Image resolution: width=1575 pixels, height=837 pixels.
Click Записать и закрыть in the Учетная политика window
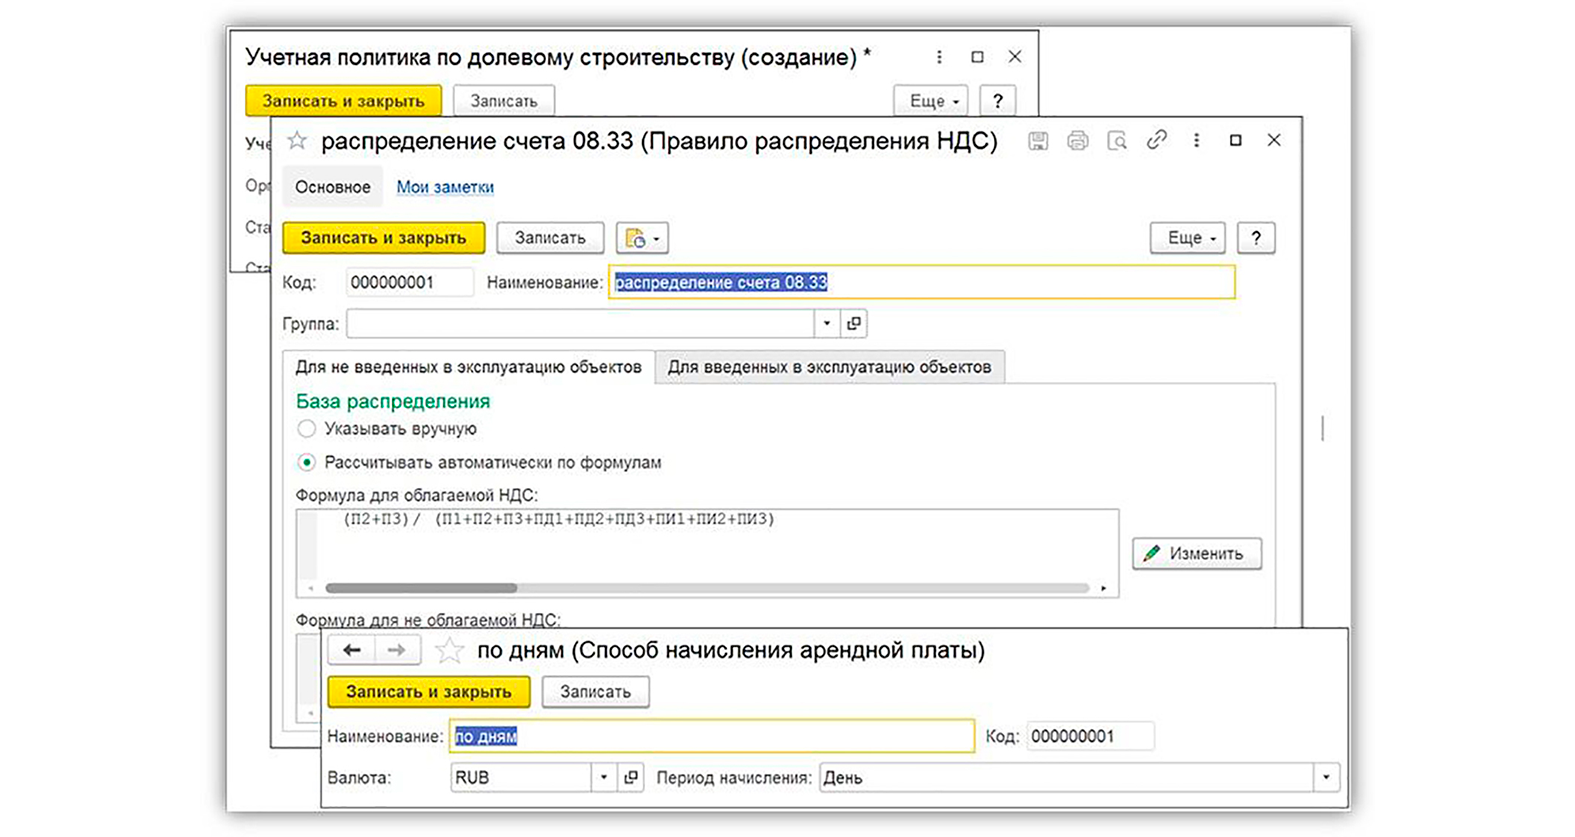tap(343, 101)
